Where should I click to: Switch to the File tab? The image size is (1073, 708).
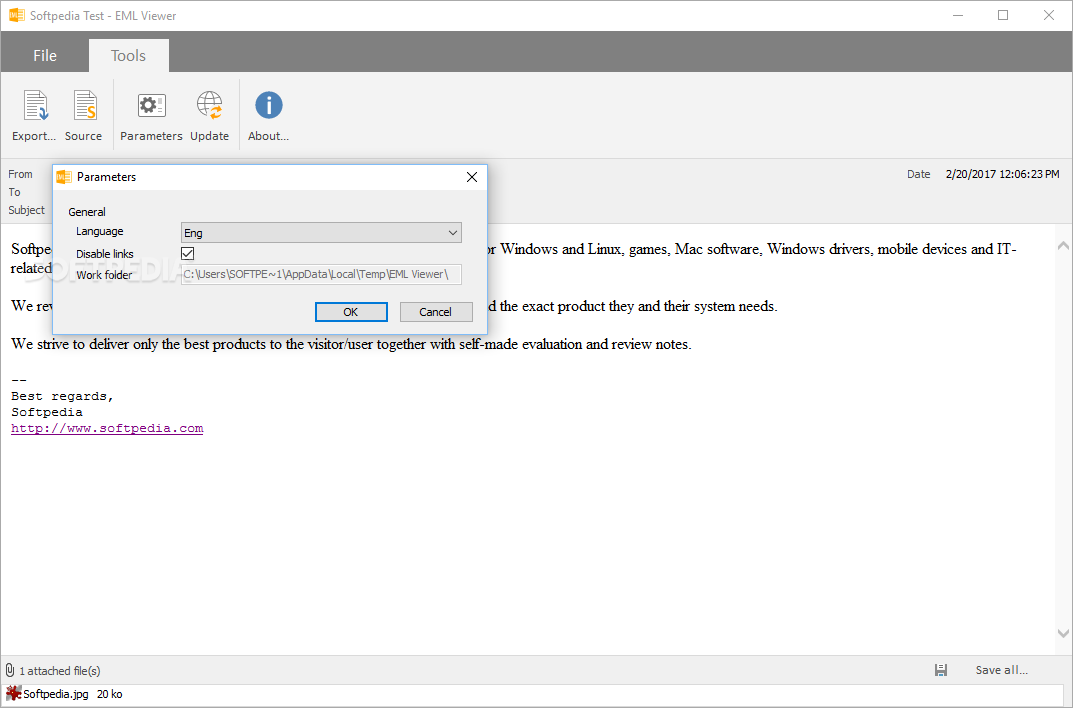click(x=45, y=55)
